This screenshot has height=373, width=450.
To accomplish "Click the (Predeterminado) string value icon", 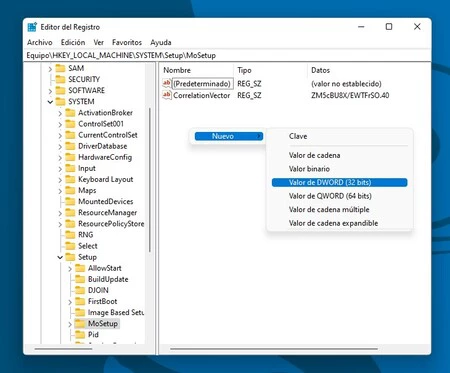I will (x=167, y=83).
